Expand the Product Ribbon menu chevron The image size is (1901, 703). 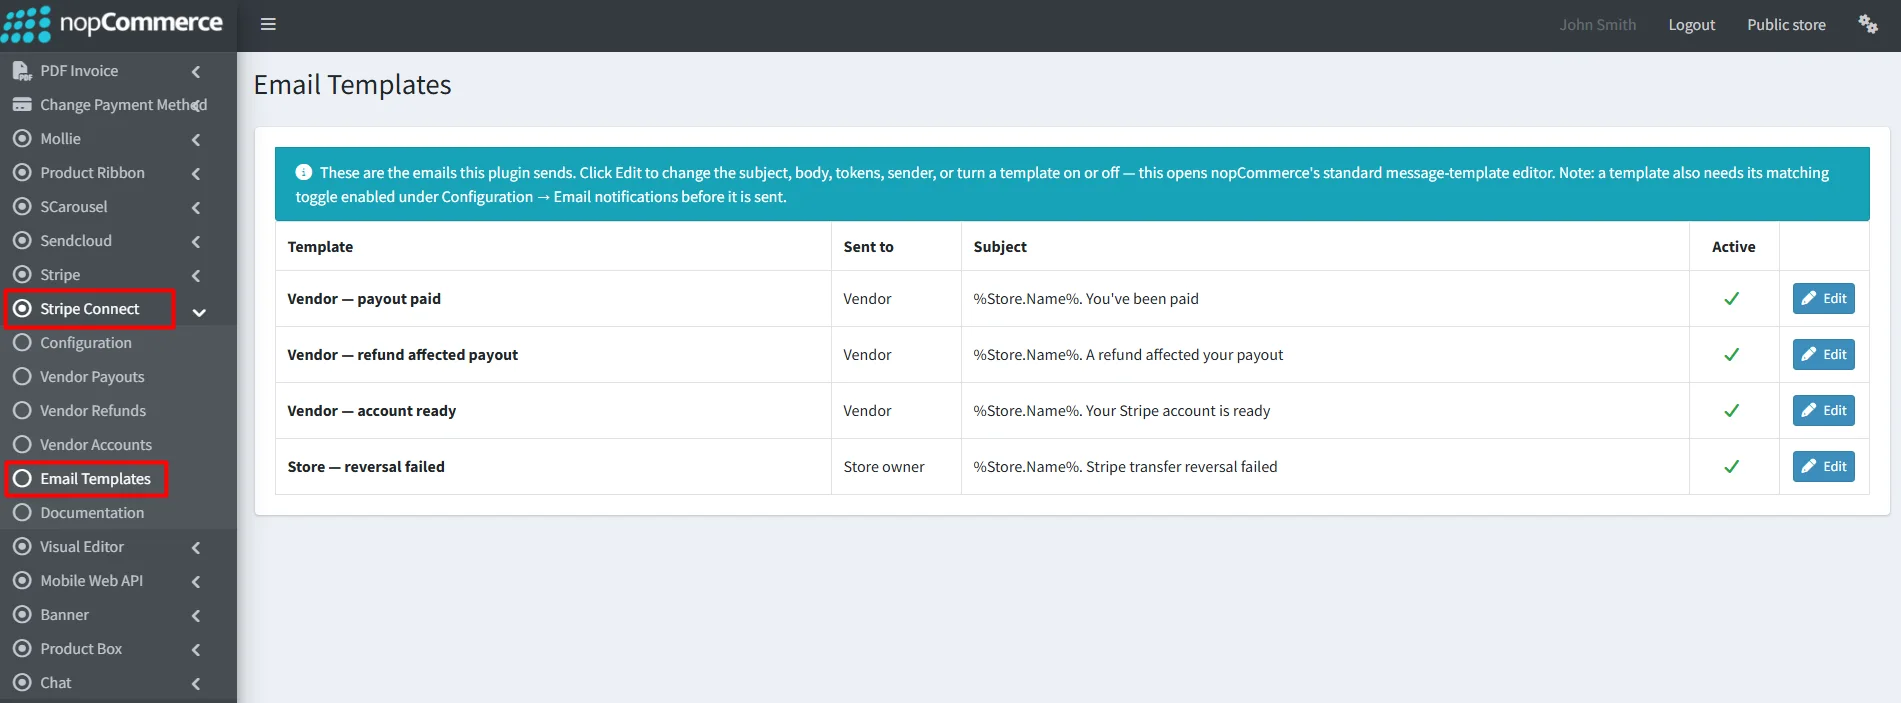196,174
